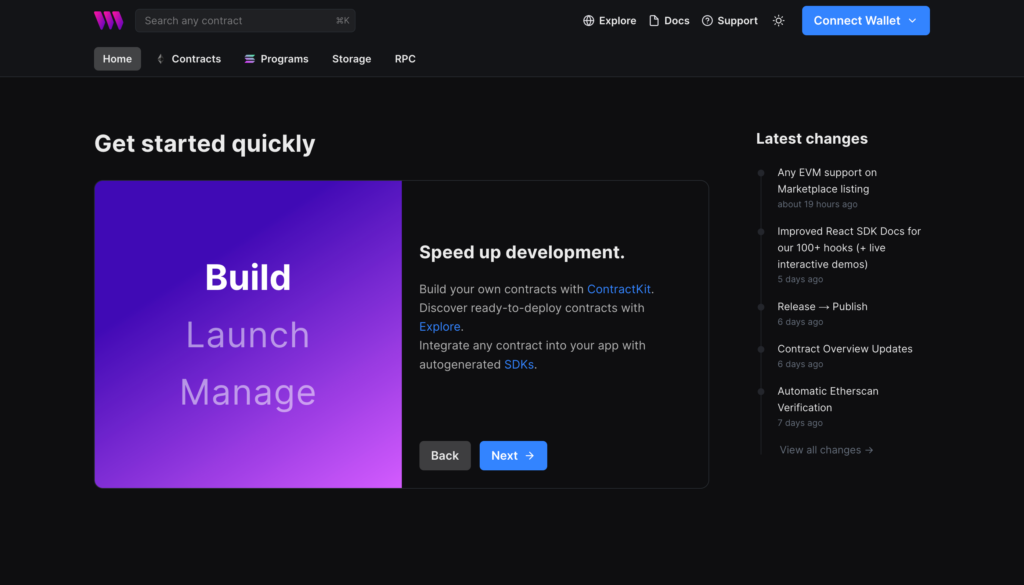Select the Build step heading
This screenshot has height=585, width=1024.
[248, 277]
